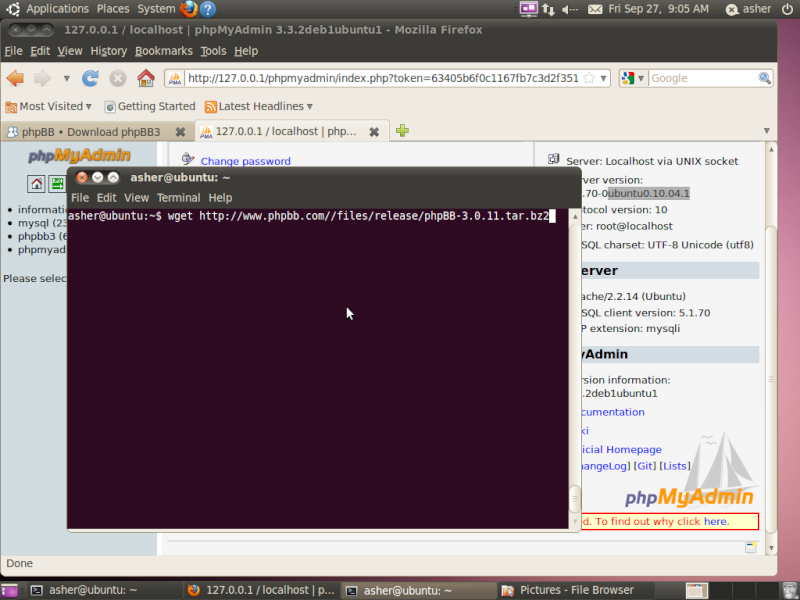800x600 pixels.
Task: Click the 'here' link in warning box
Action: point(715,521)
